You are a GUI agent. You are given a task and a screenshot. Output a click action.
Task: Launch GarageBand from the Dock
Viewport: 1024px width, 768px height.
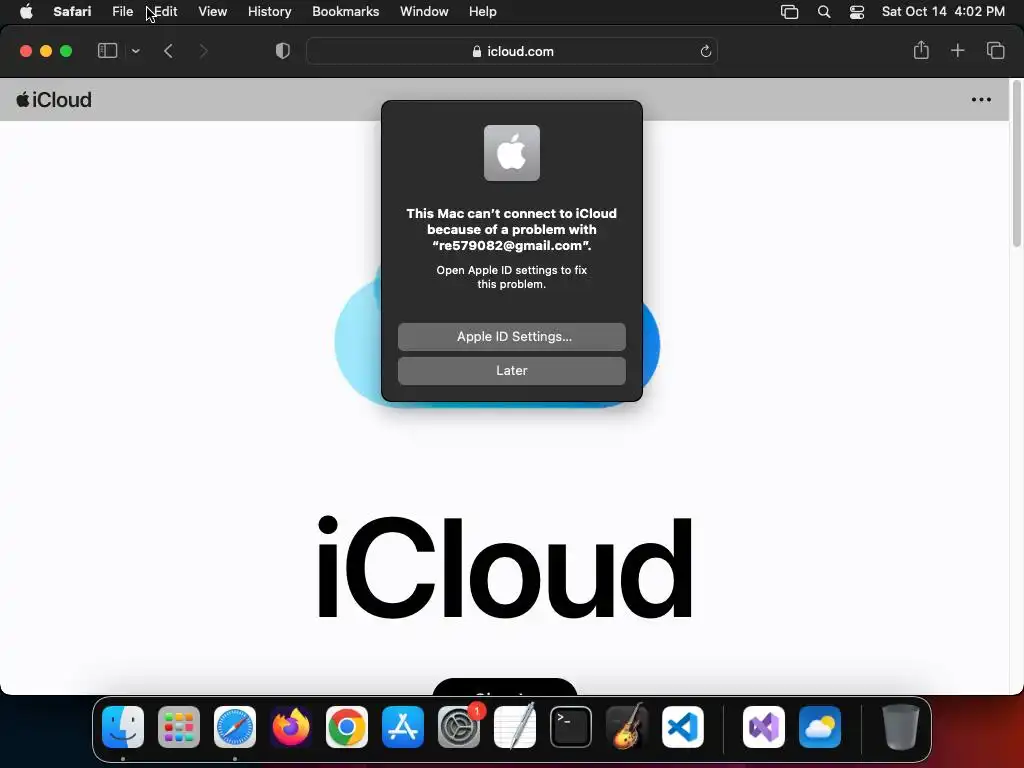(x=627, y=727)
